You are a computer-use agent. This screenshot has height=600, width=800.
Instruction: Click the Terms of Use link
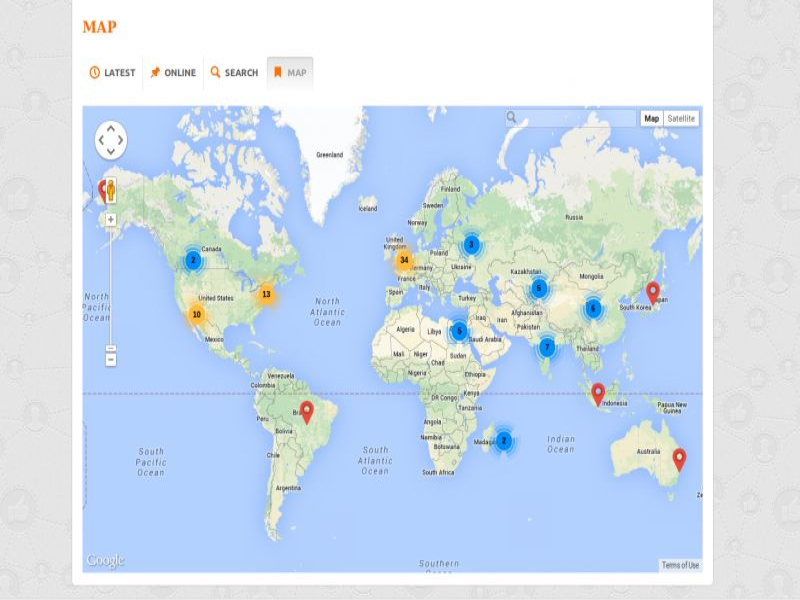[x=680, y=565]
